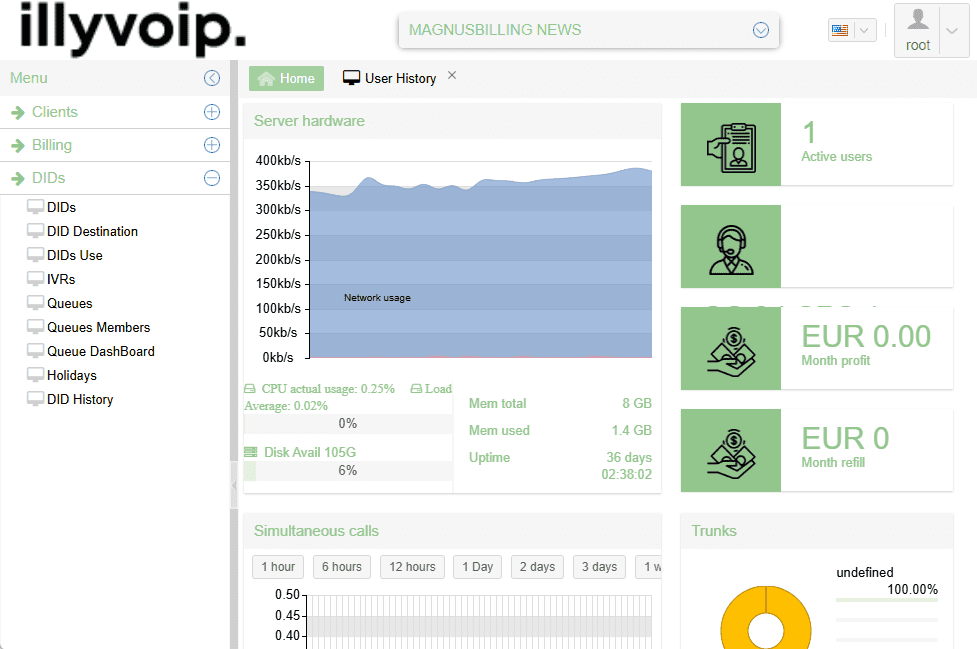Click the language flag icon
Screen dimensions: 977x649
(x=839, y=30)
